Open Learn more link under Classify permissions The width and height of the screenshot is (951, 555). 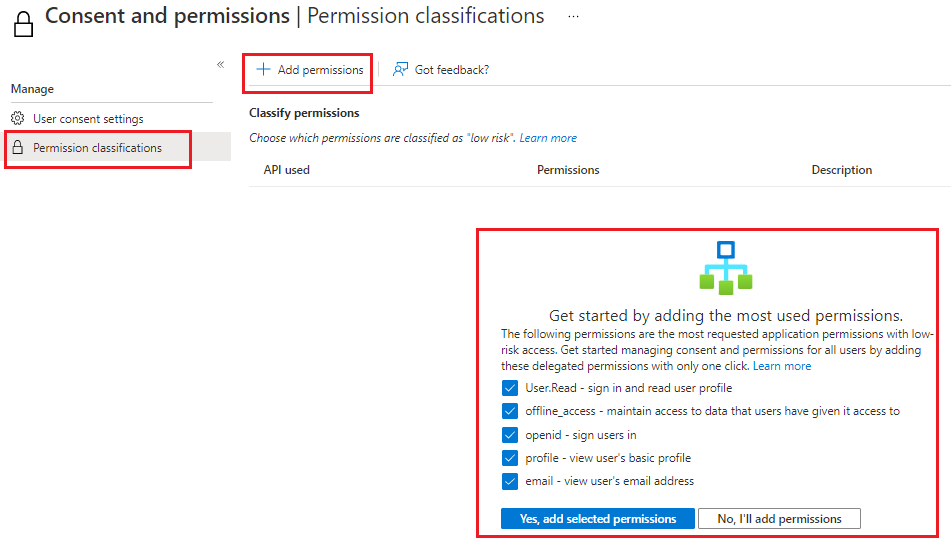[x=548, y=138]
